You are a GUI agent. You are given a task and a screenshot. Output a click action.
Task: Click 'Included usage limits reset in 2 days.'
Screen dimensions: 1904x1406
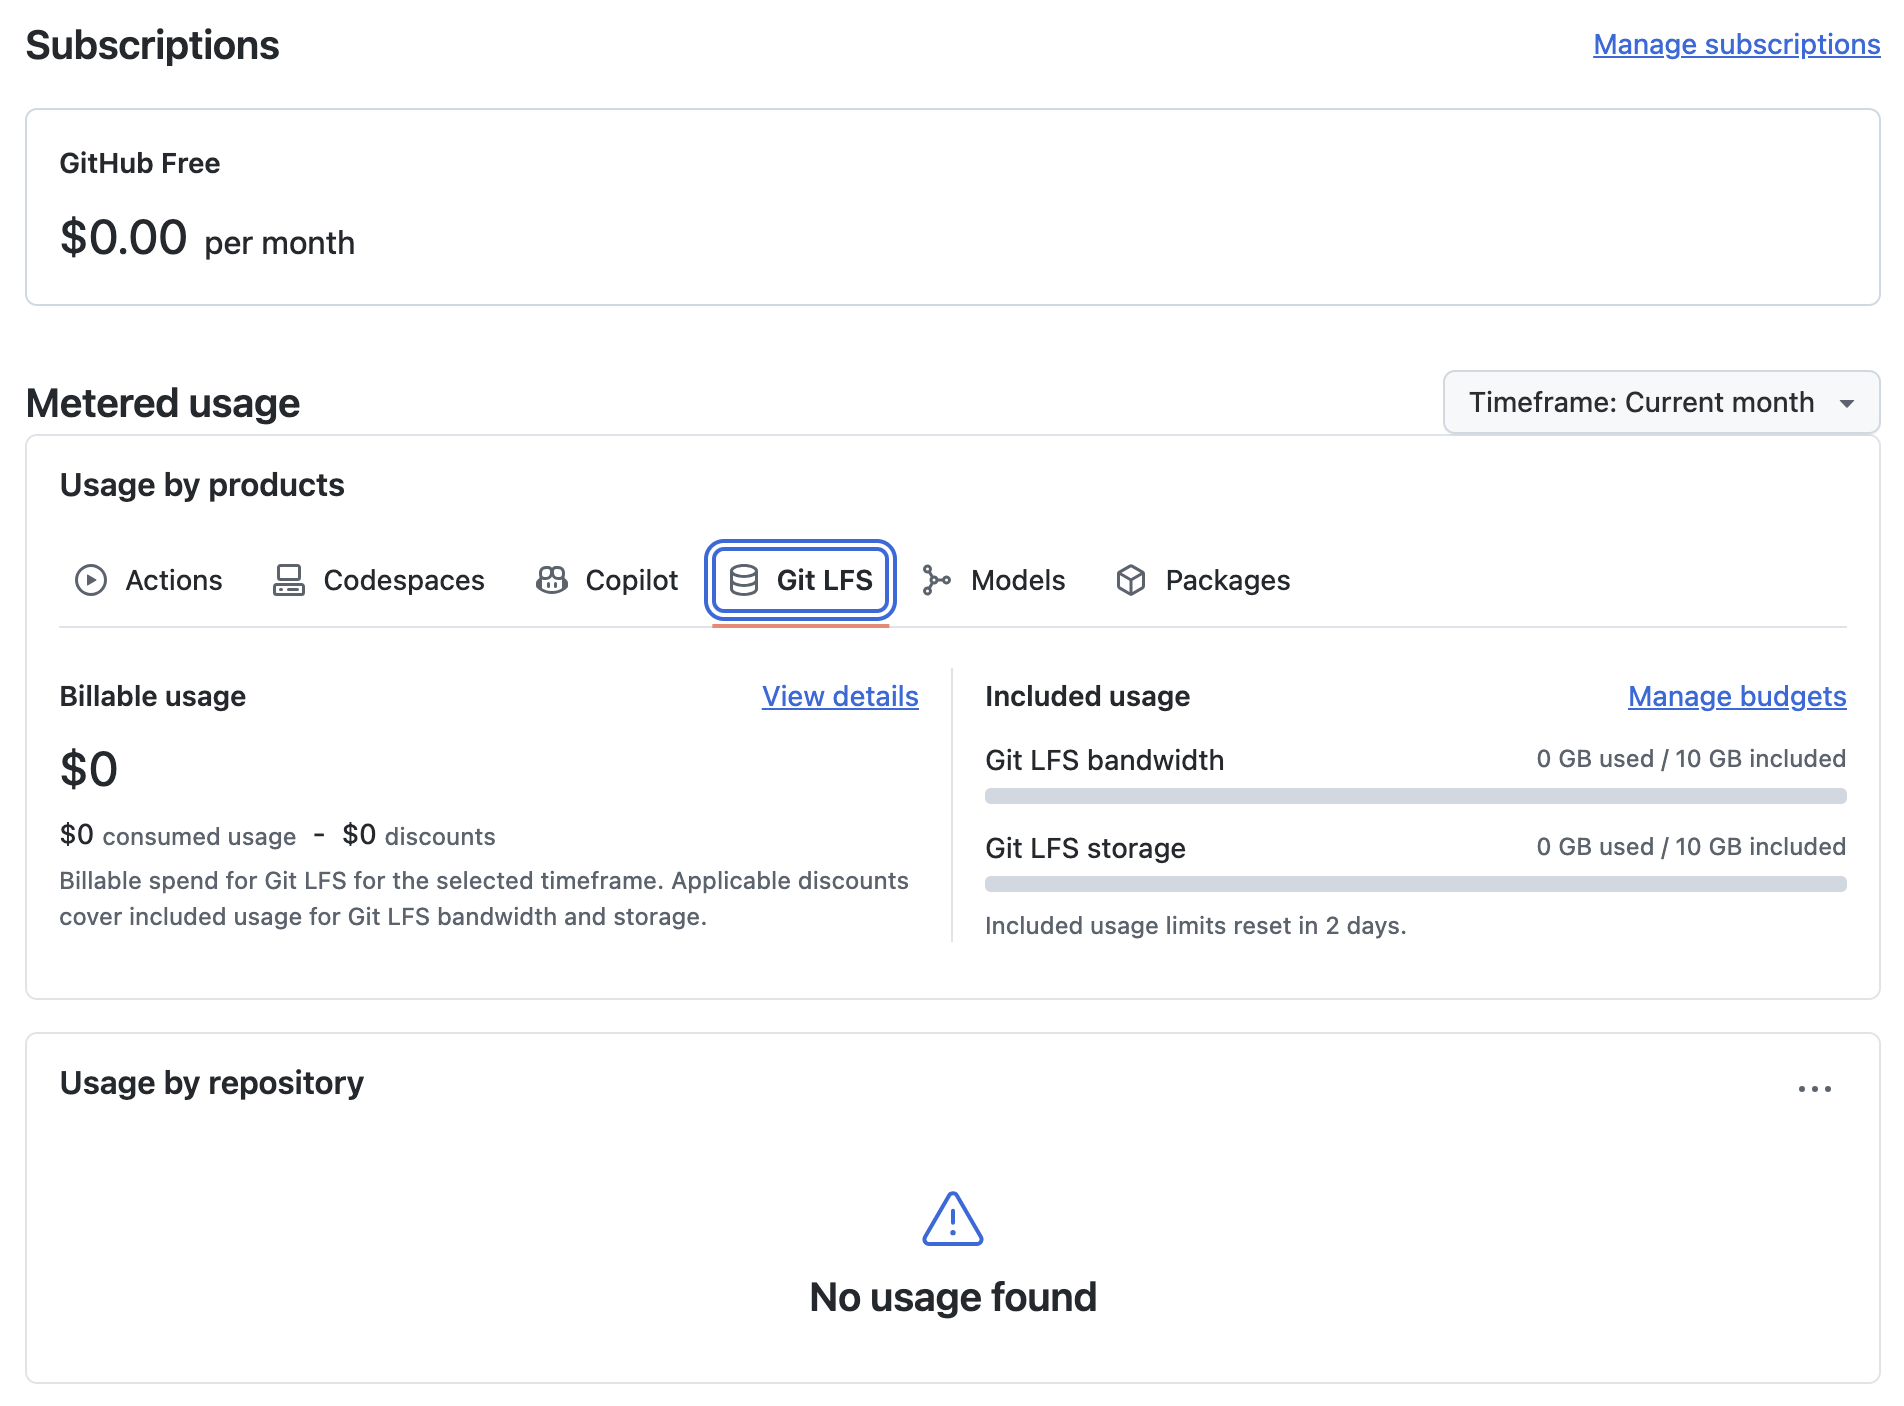click(1195, 926)
